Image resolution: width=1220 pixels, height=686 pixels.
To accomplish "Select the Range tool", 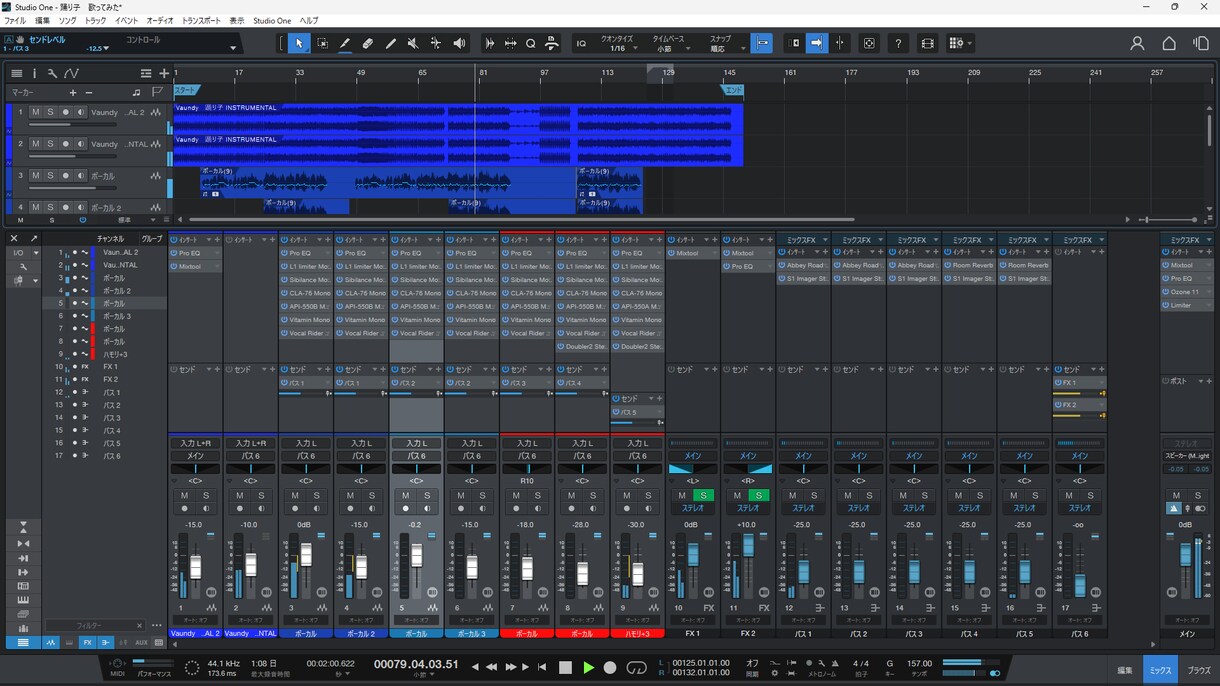I will (x=322, y=44).
